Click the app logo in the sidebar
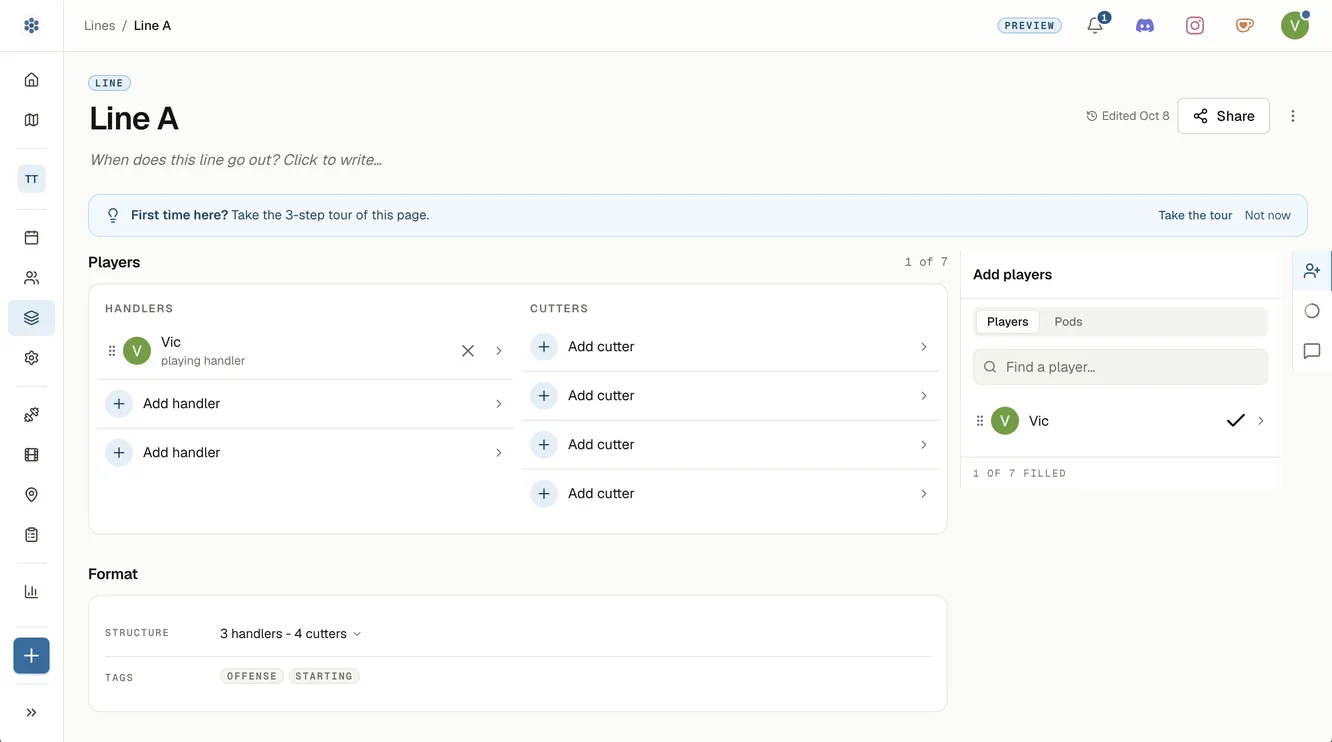The width and height of the screenshot is (1332, 742). point(31,25)
